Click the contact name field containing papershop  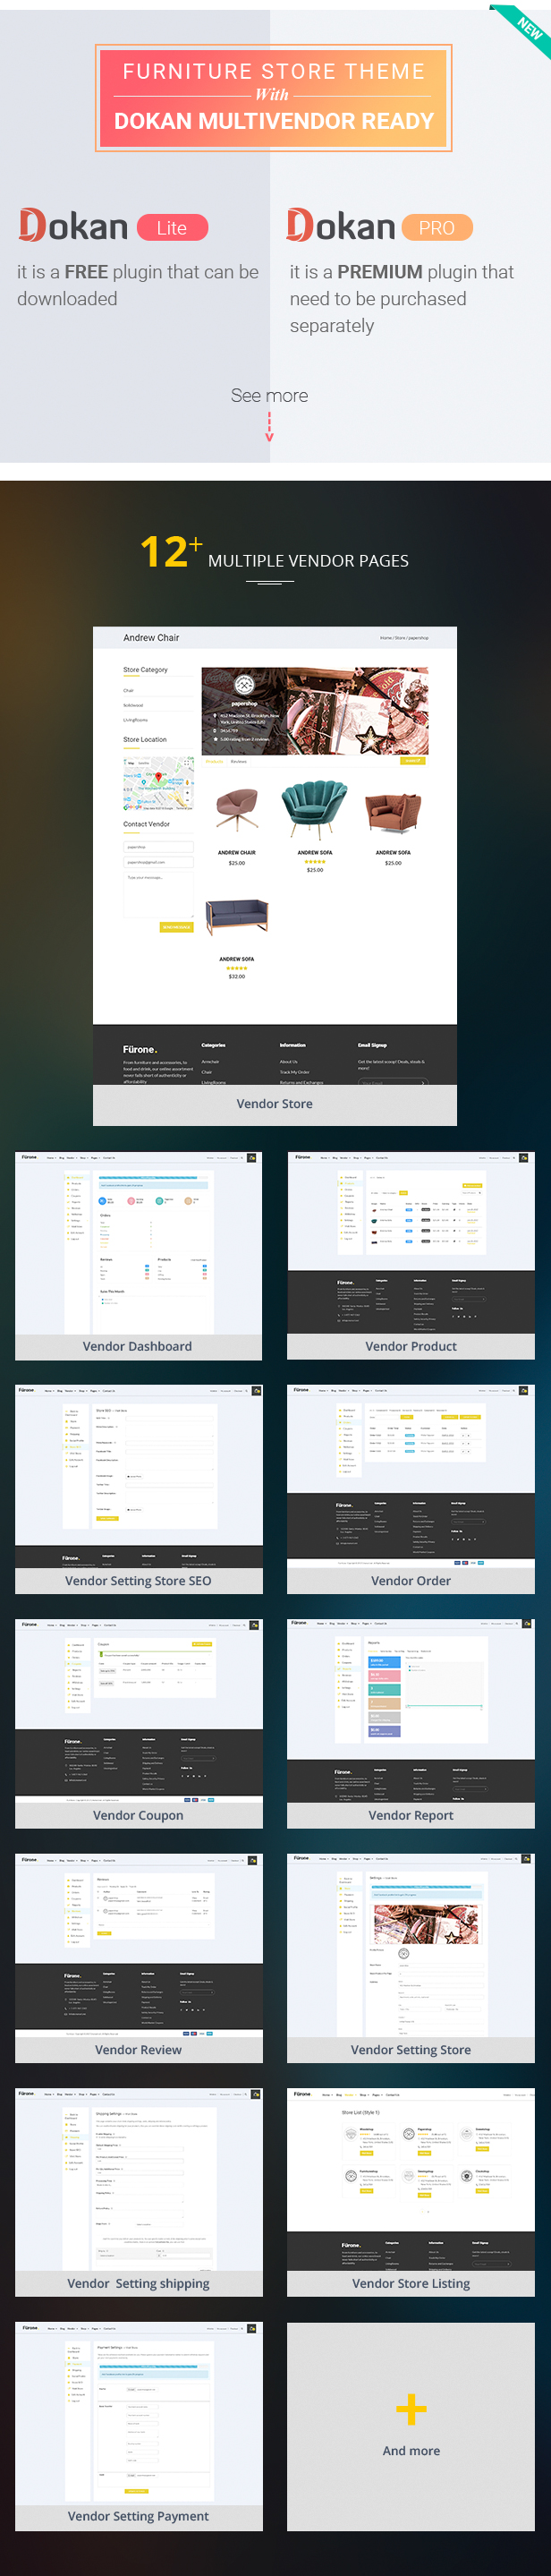pyautogui.click(x=158, y=847)
